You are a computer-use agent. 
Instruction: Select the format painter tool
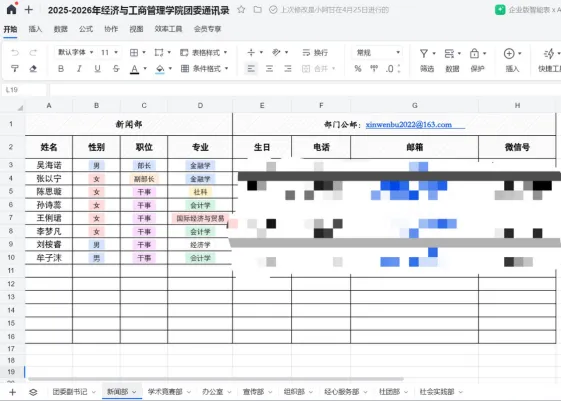coord(15,68)
